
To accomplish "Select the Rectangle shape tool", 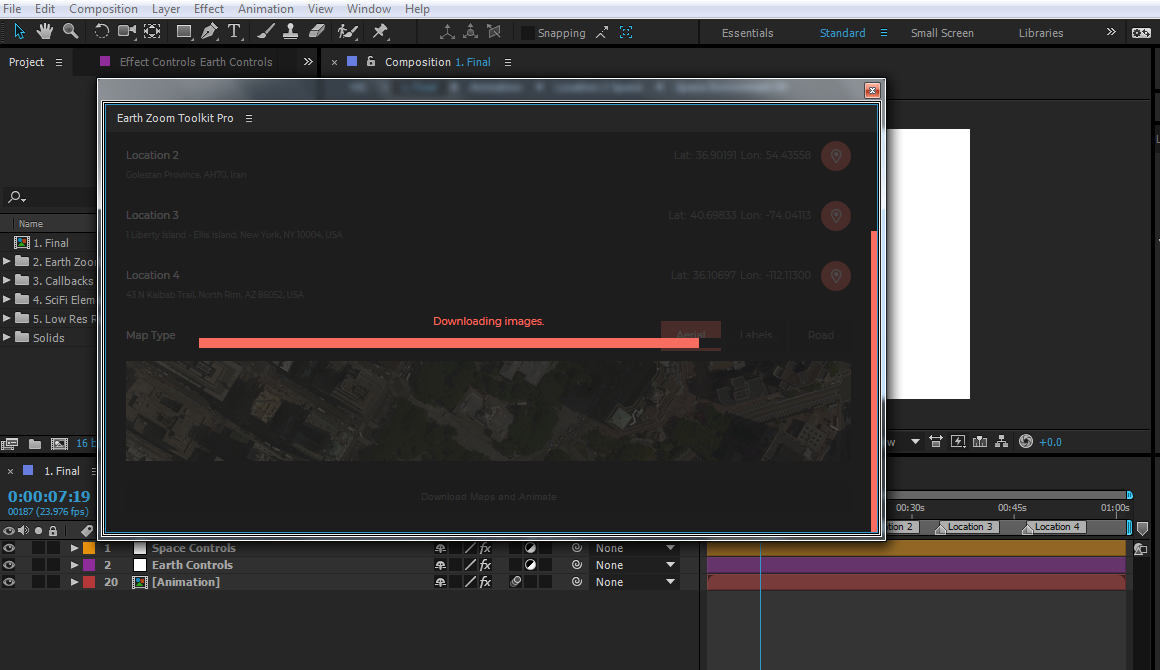I will click(183, 31).
